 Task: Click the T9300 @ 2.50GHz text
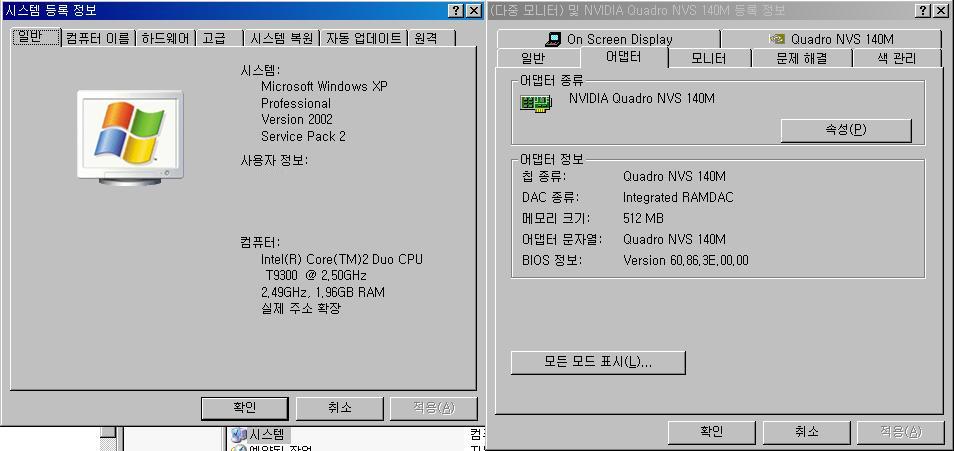coord(316,275)
